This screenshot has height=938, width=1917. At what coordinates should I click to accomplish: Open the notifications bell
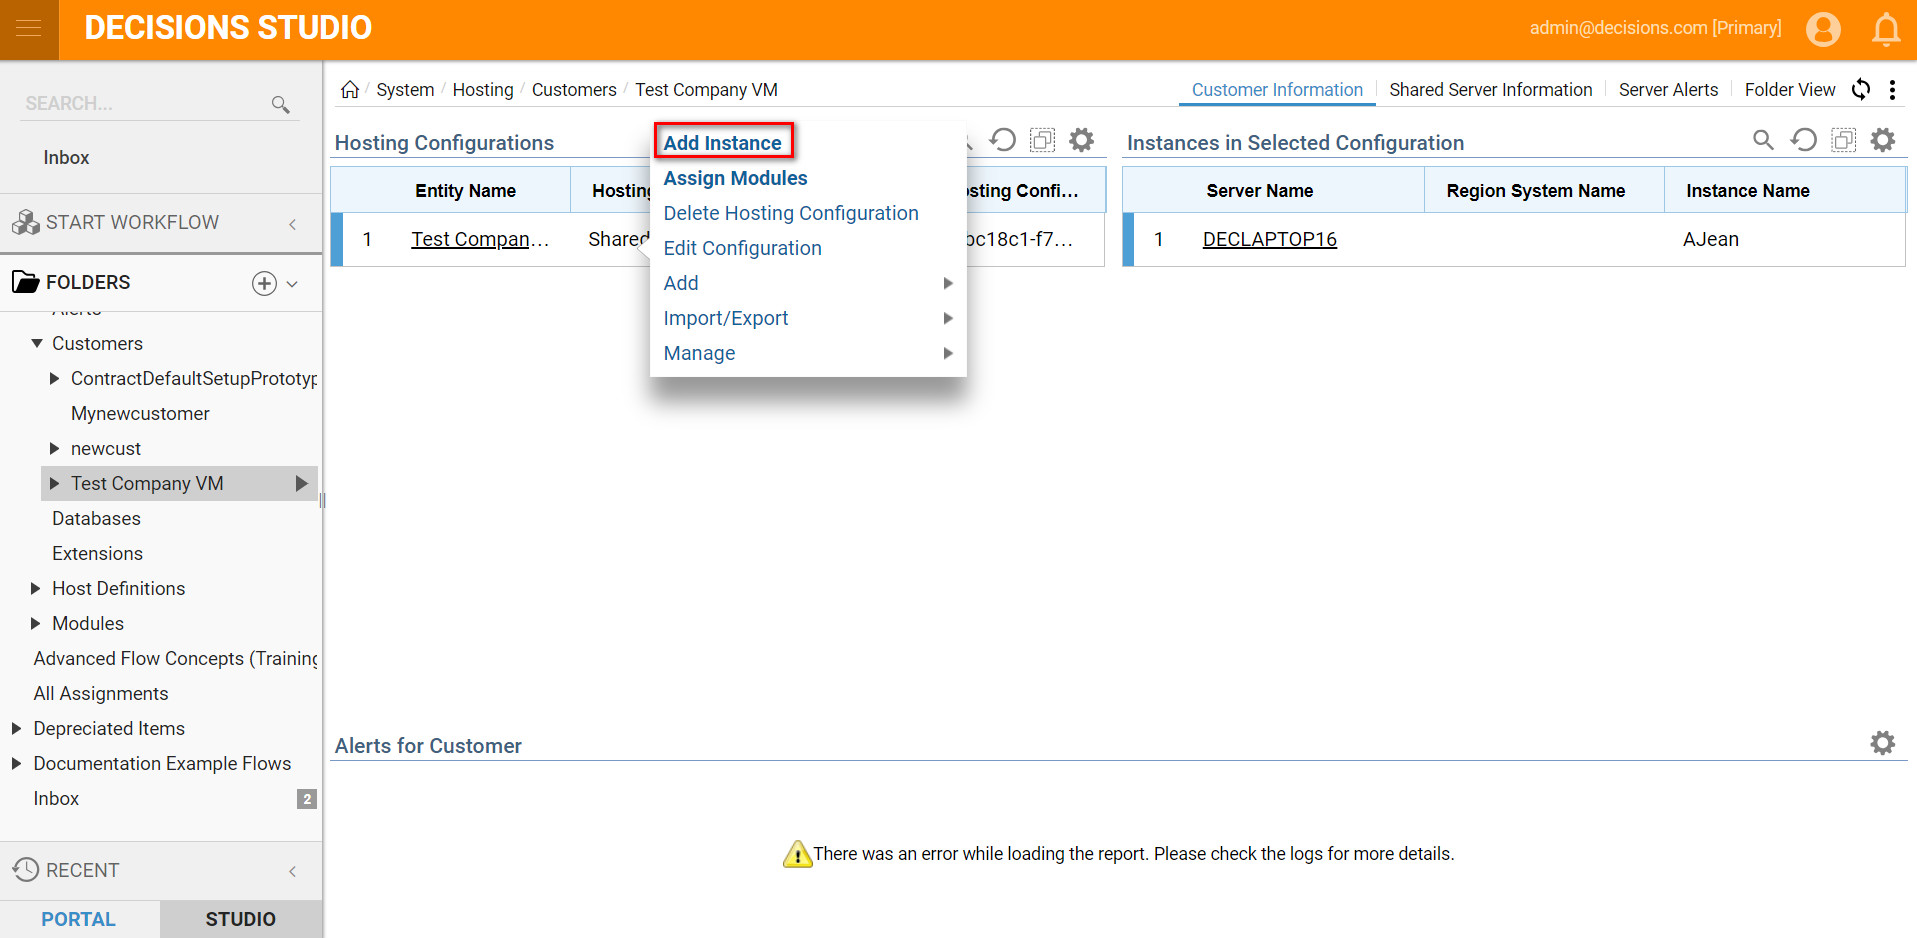(x=1886, y=29)
